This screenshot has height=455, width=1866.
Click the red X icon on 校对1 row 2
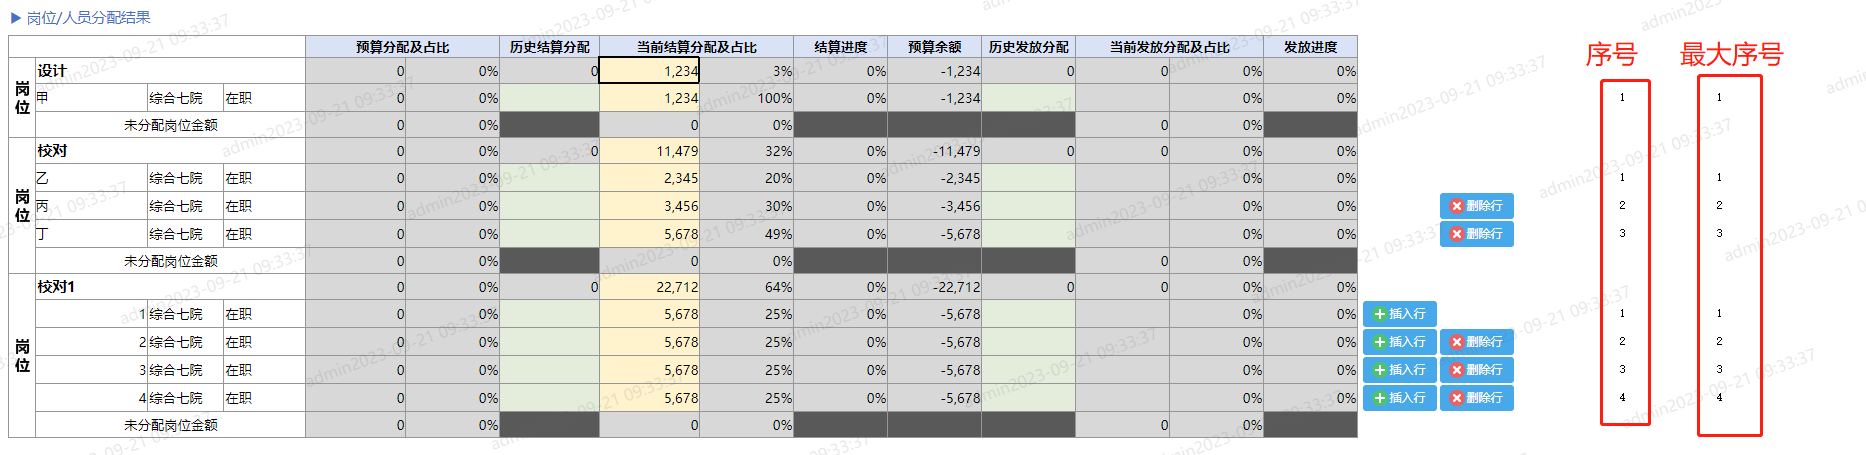1457,342
